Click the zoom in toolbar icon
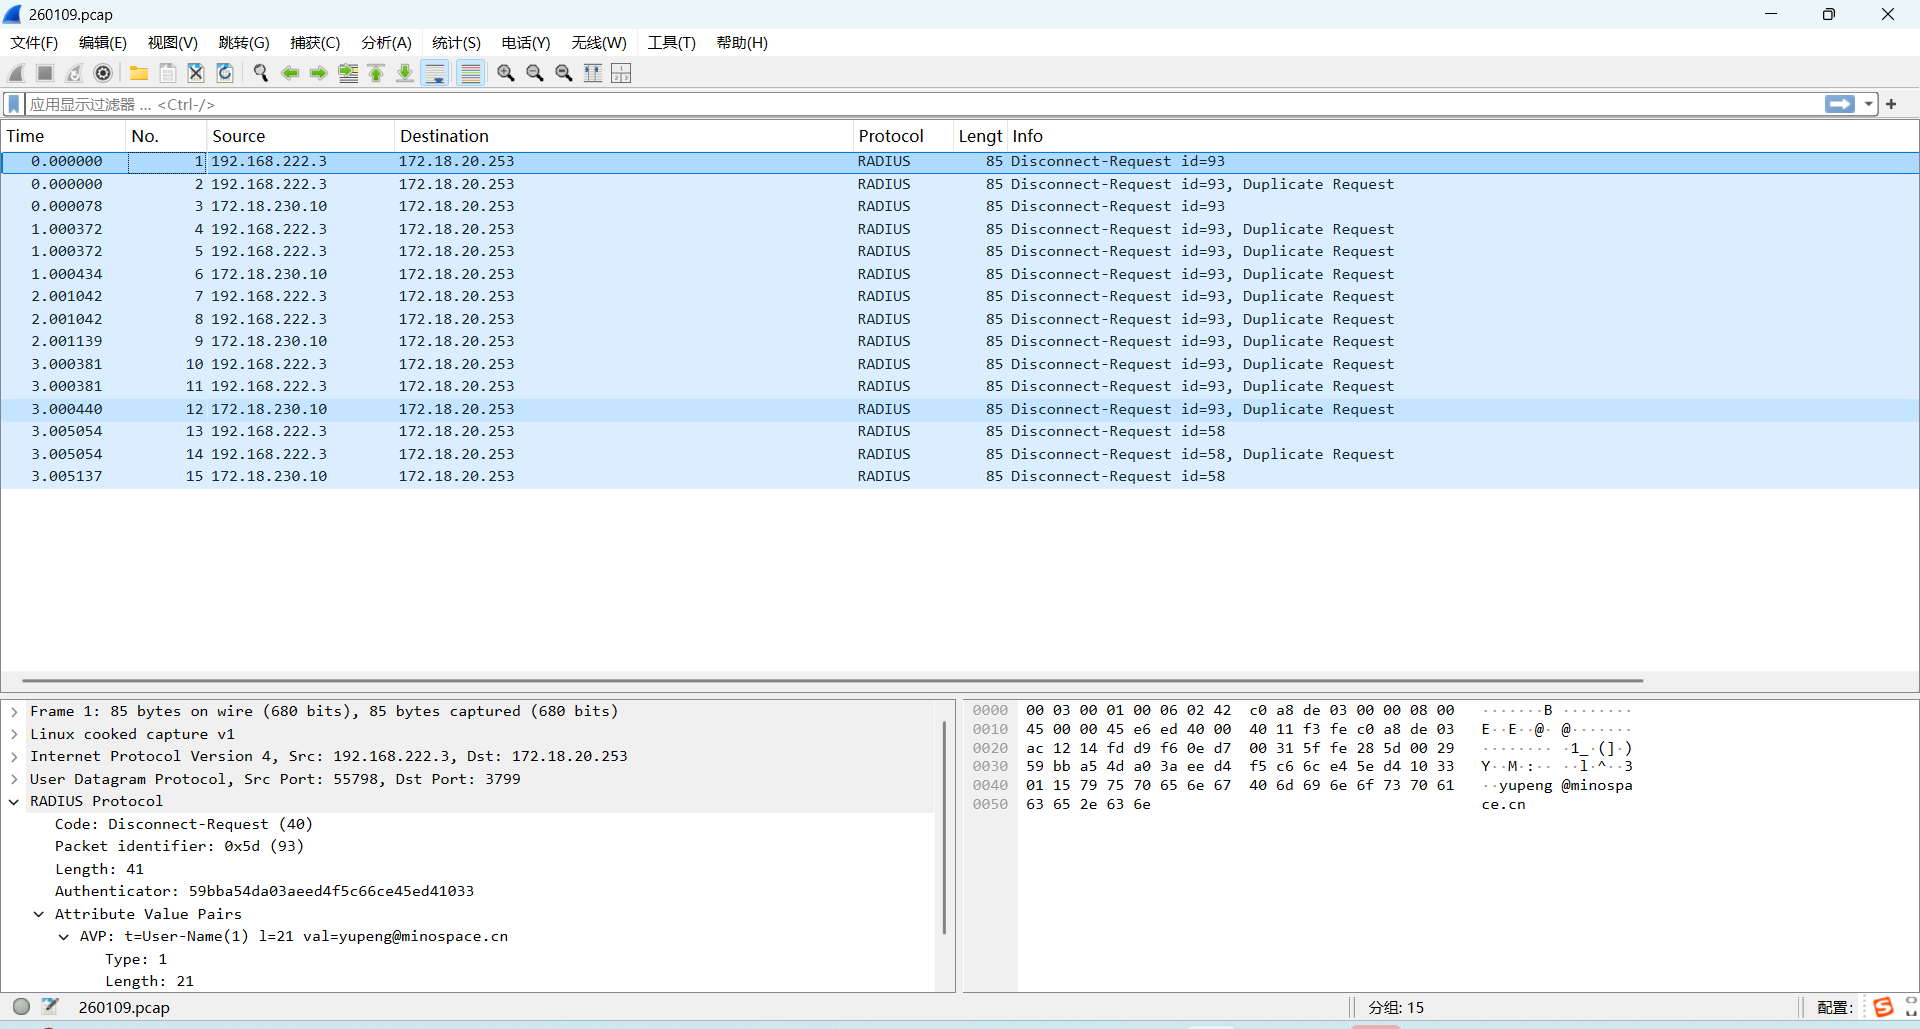This screenshot has height=1029, width=1920. (x=506, y=73)
